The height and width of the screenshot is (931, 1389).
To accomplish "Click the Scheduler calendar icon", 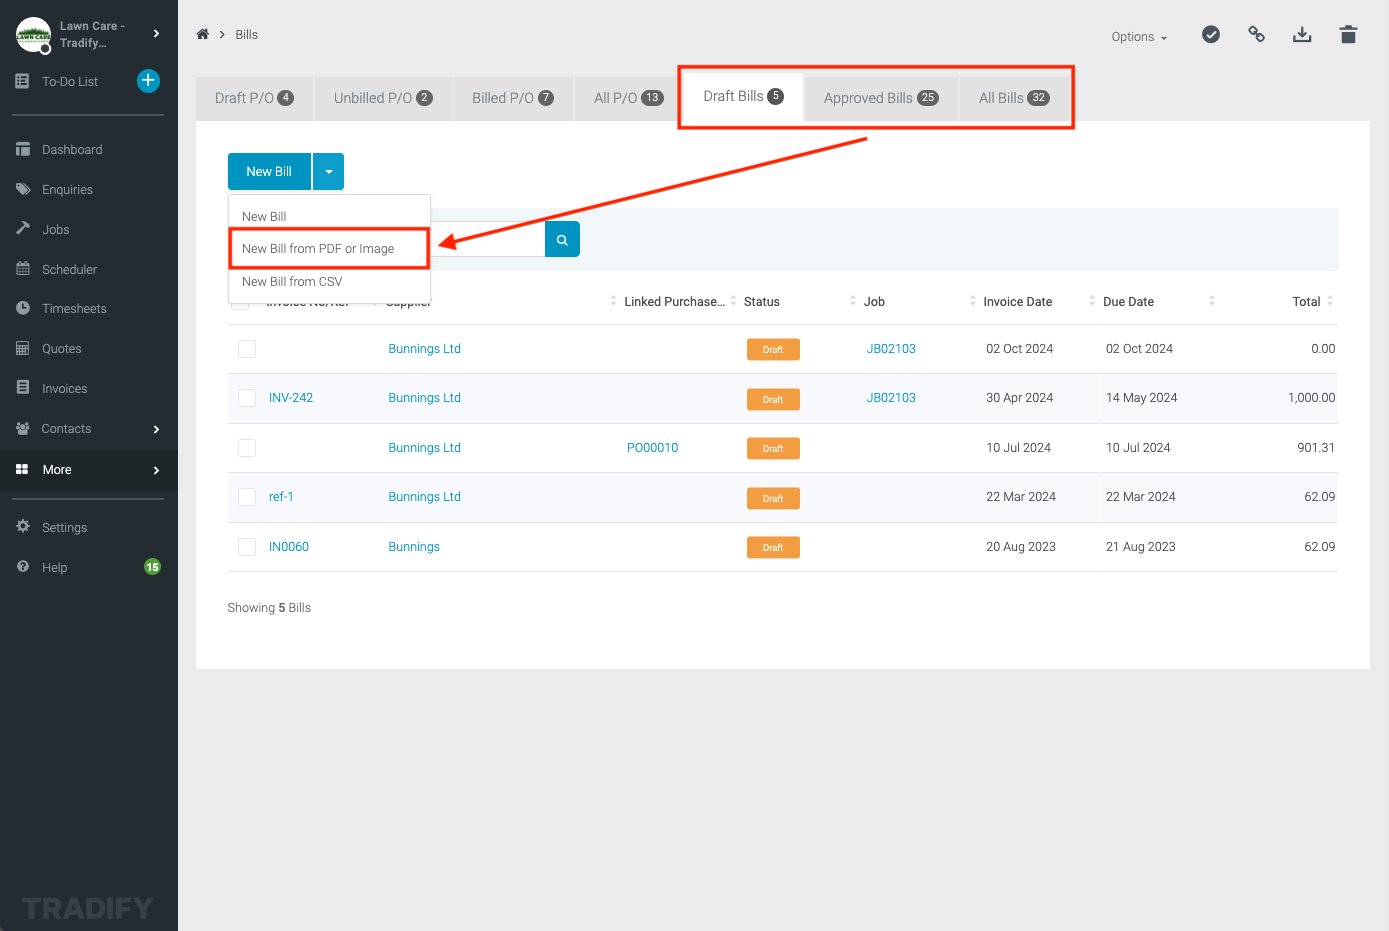I will 23,269.
